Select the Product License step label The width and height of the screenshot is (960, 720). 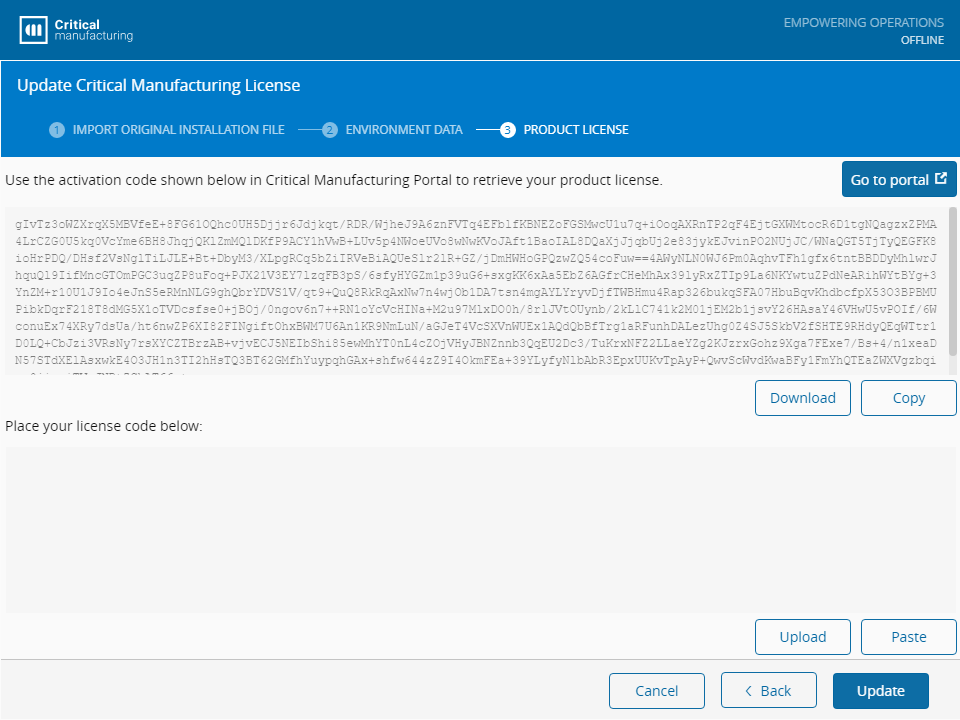[576, 130]
